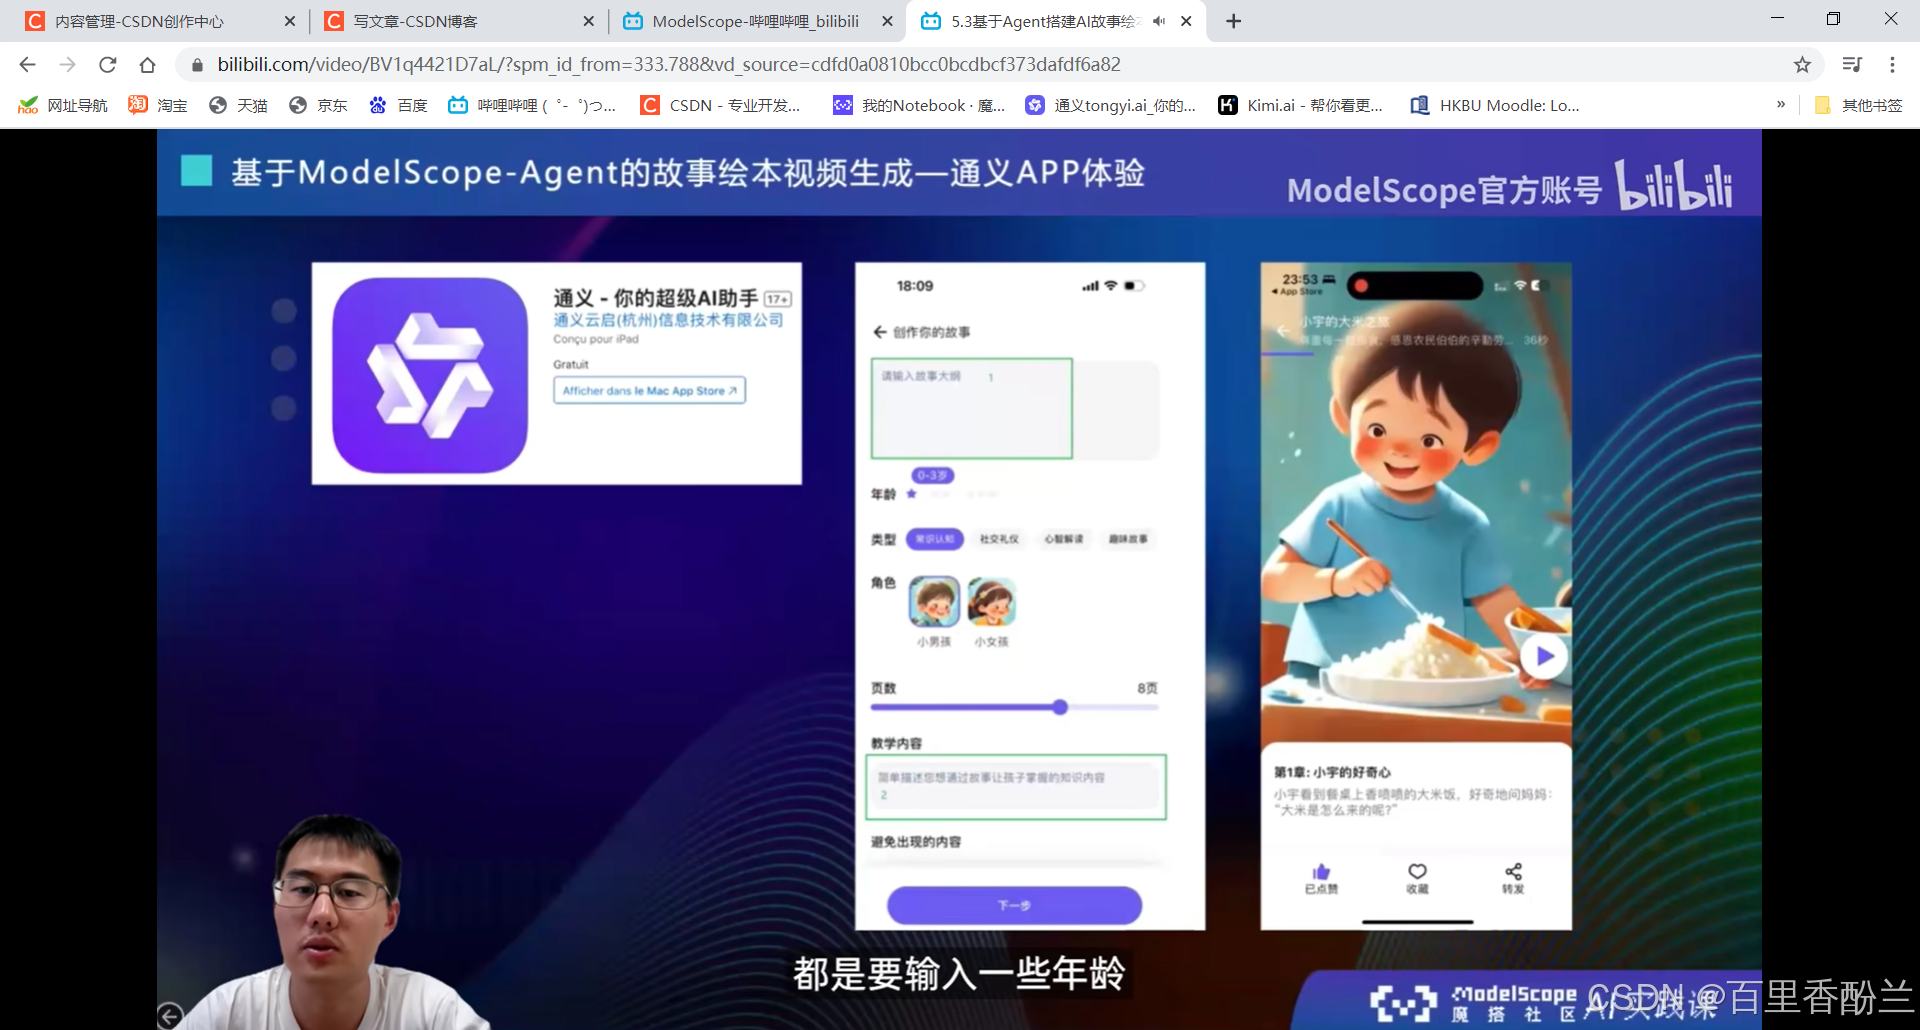Open 其他书签 folder
This screenshot has width=1920, height=1030.
tap(1858, 105)
